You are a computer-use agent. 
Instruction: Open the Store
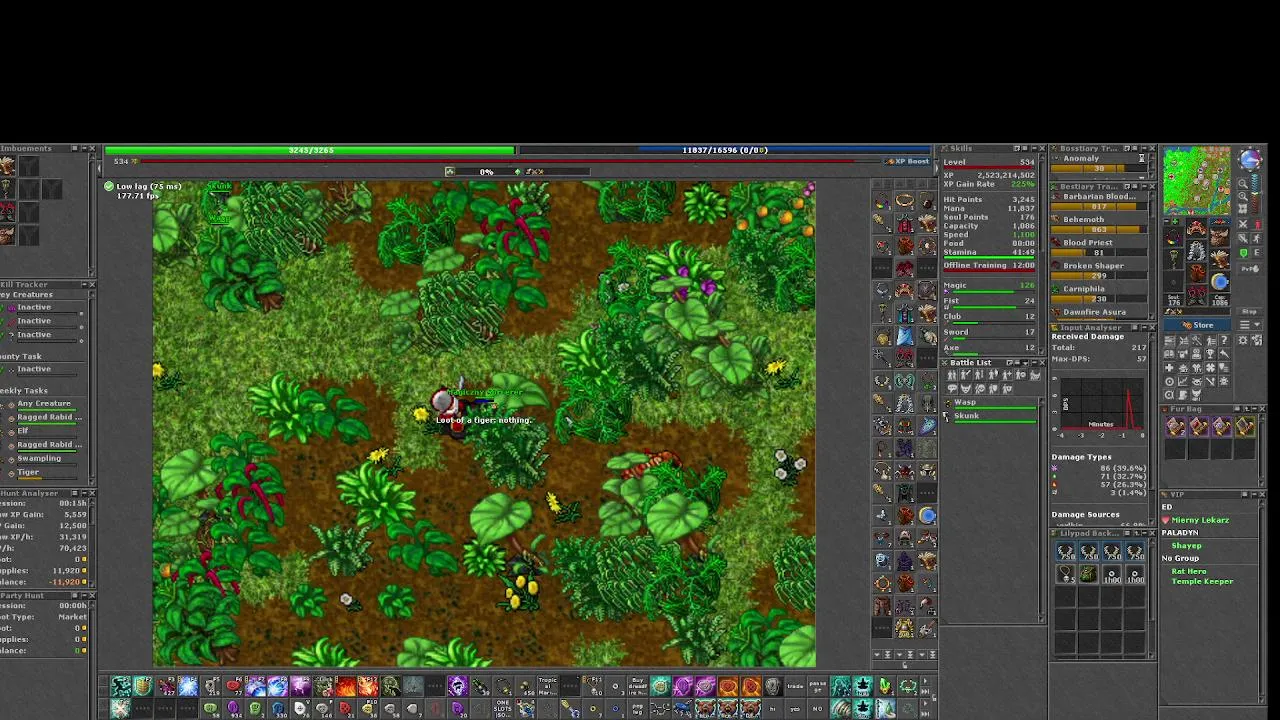1197,325
